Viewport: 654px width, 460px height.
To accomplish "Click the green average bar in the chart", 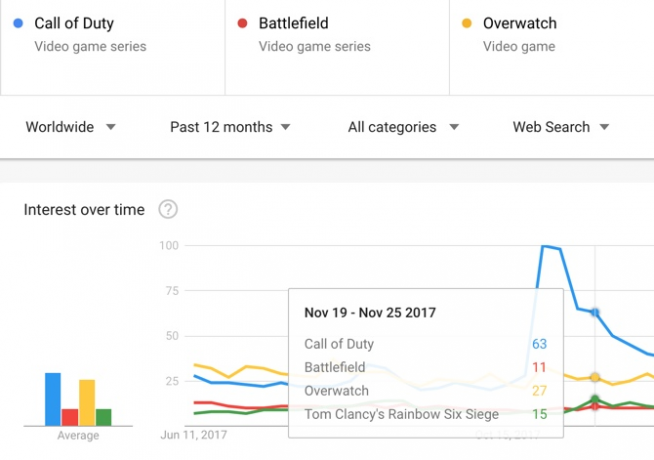I will click(103, 417).
